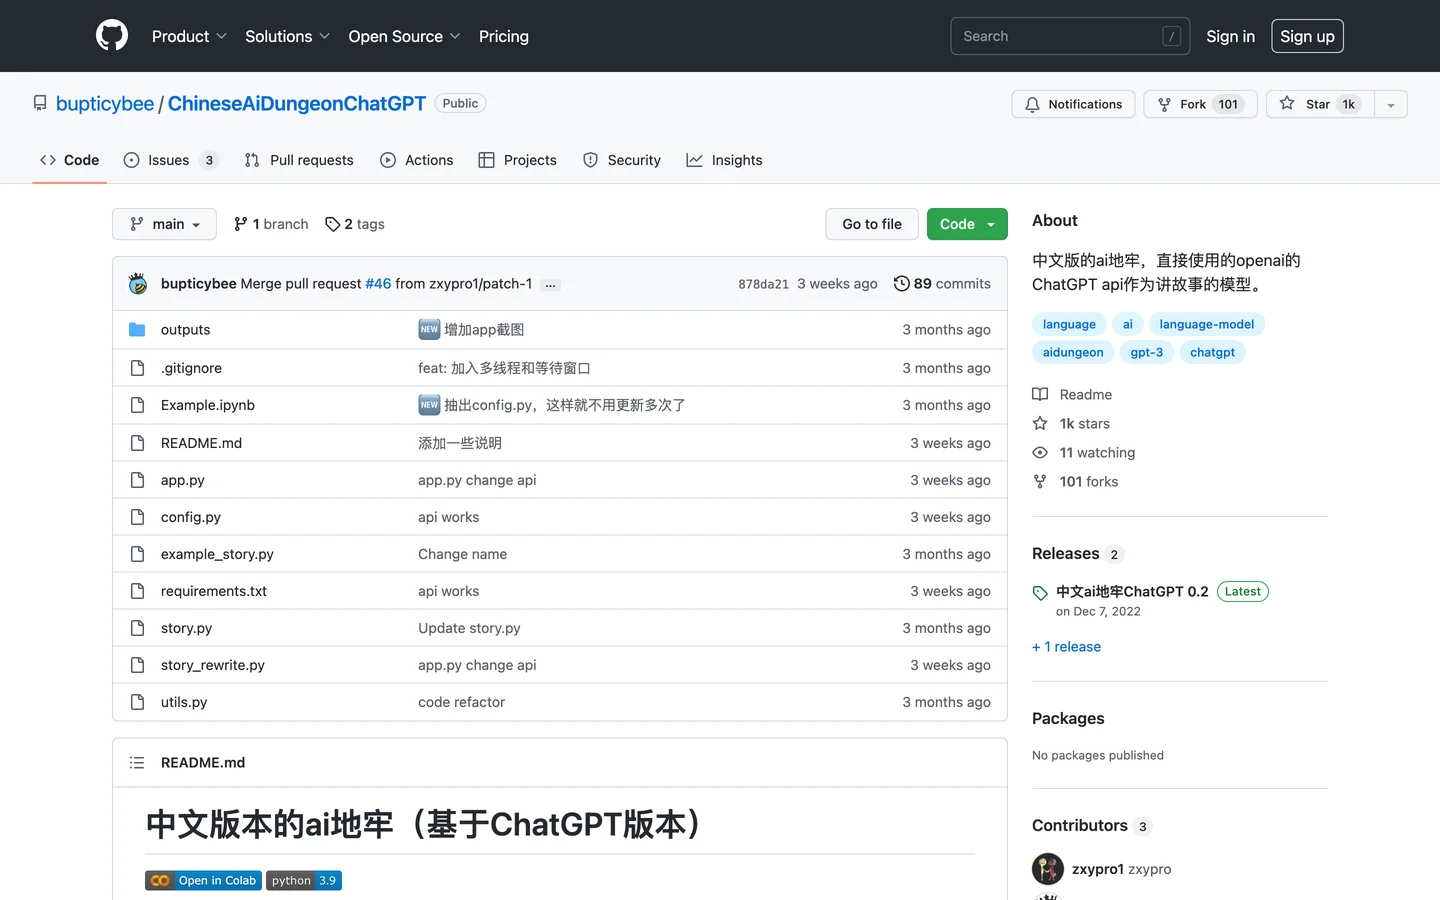Open README table of contents list icon

coord(137,763)
